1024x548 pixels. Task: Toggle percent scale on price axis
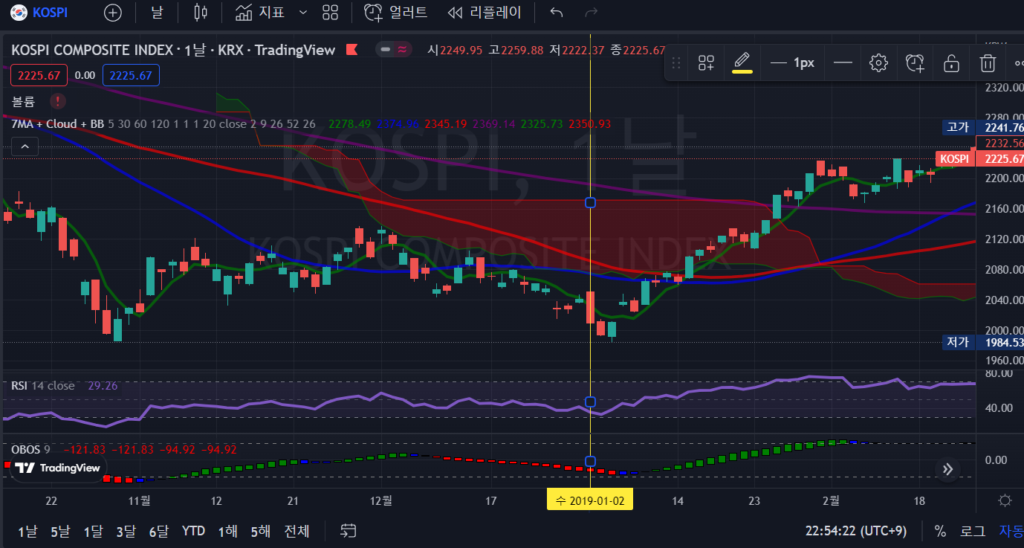point(940,530)
